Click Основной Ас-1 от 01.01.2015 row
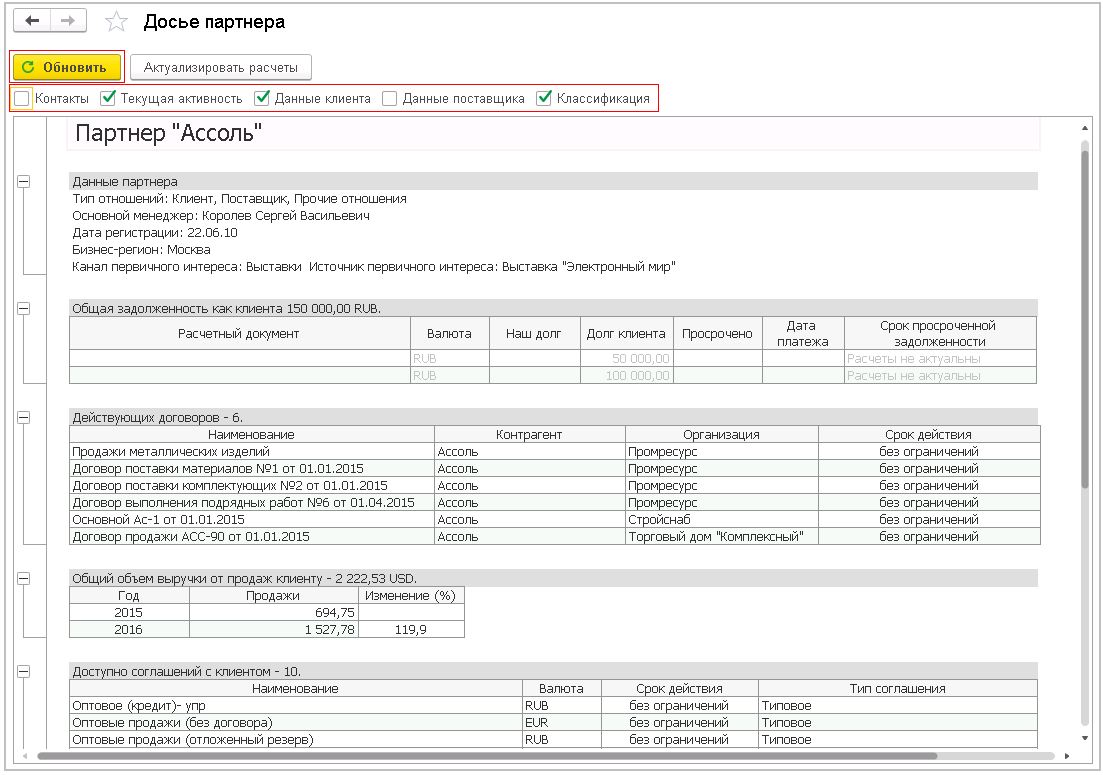The width and height of the screenshot is (1103, 775). tap(554, 519)
